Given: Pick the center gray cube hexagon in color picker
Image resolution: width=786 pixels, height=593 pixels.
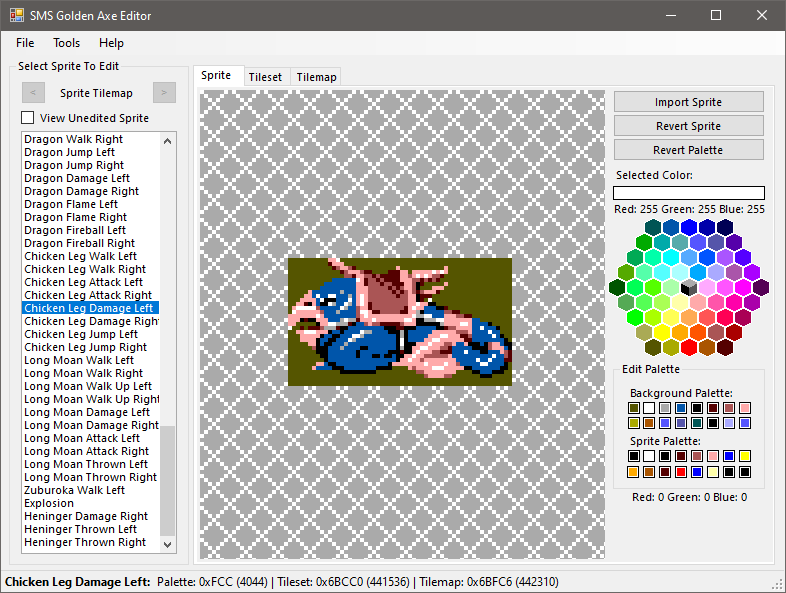Looking at the screenshot, I should [x=689, y=287].
